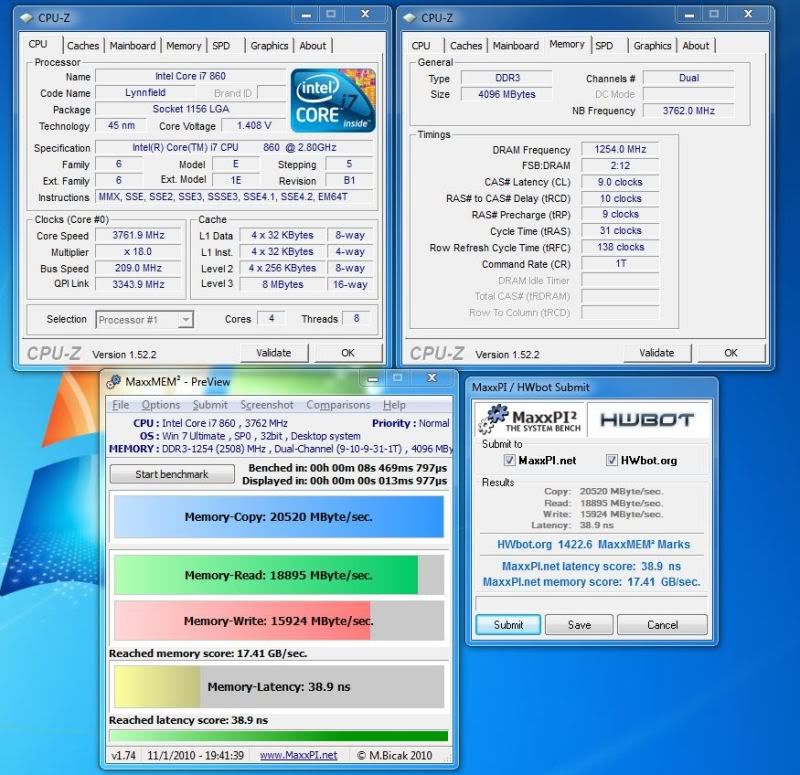Image resolution: width=800 pixels, height=775 pixels.
Task: Click the Level 3 cache value 8 MBytes
Action: pos(283,284)
